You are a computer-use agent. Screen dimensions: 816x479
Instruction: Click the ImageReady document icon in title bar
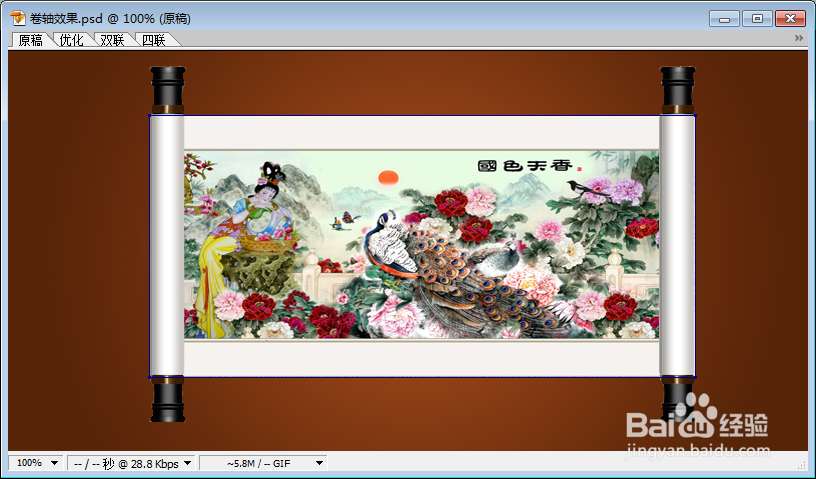(18, 18)
